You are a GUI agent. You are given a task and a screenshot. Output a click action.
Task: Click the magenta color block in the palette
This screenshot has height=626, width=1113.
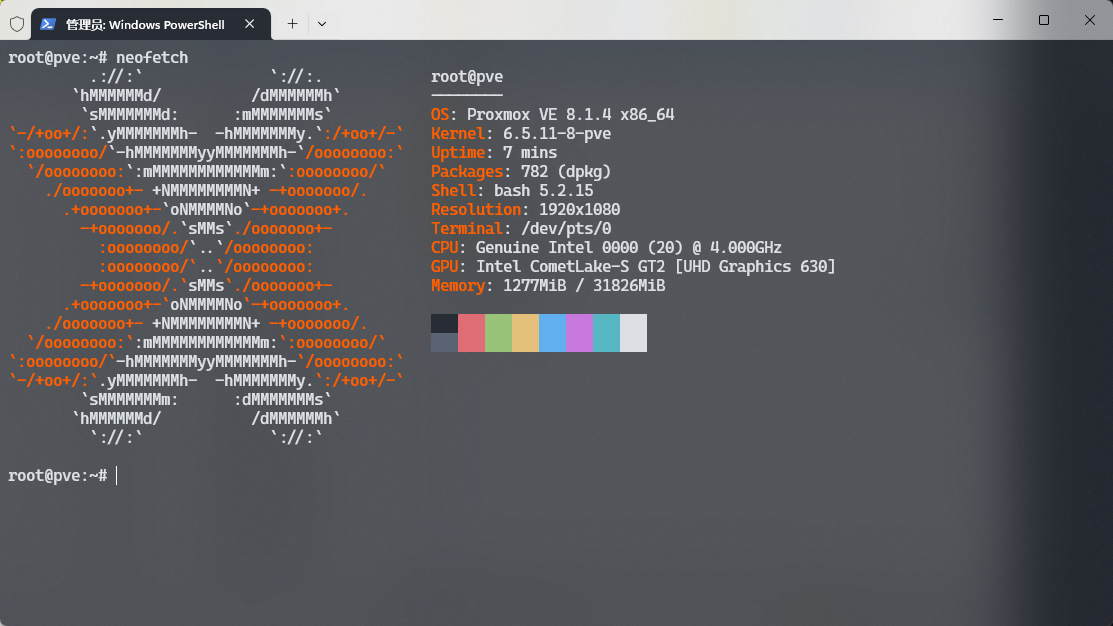pyautogui.click(x=579, y=333)
